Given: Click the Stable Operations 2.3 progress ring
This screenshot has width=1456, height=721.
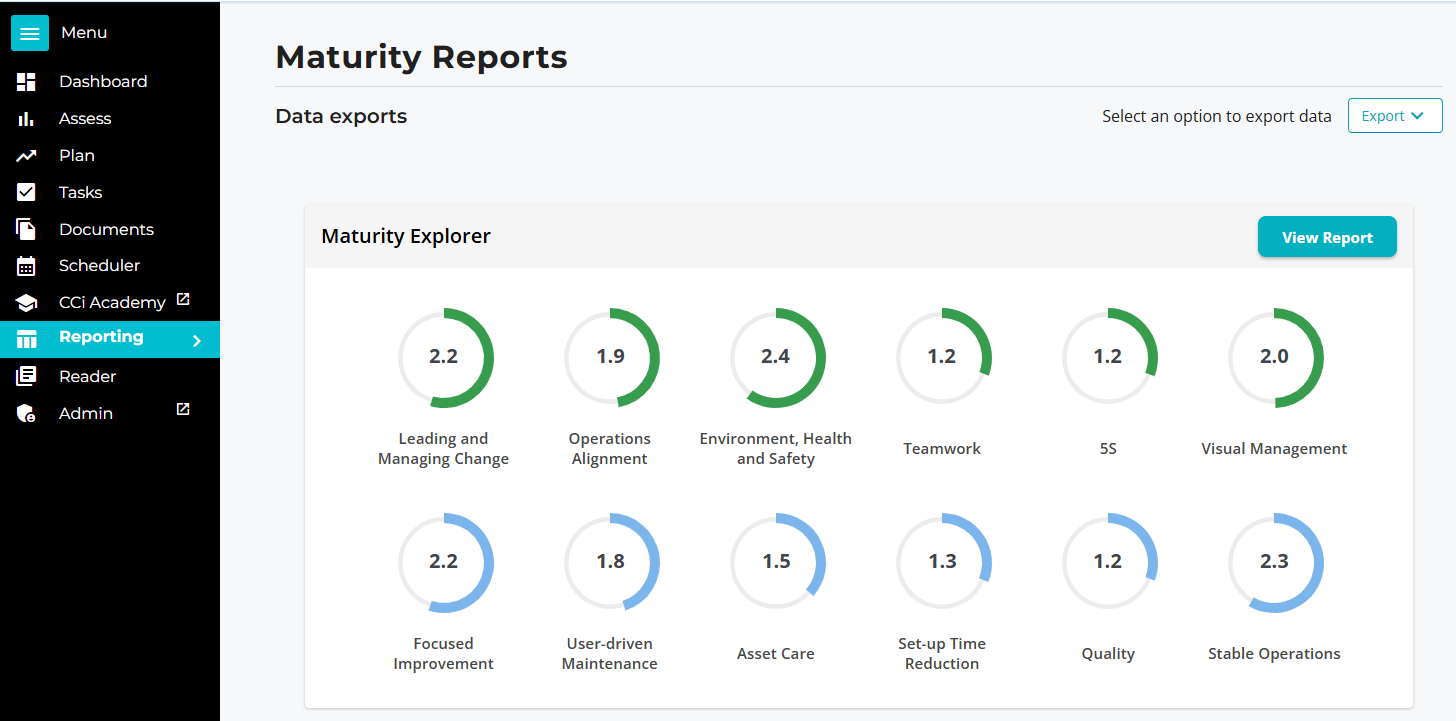Looking at the screenshot, I should (x=1275, y=562).
